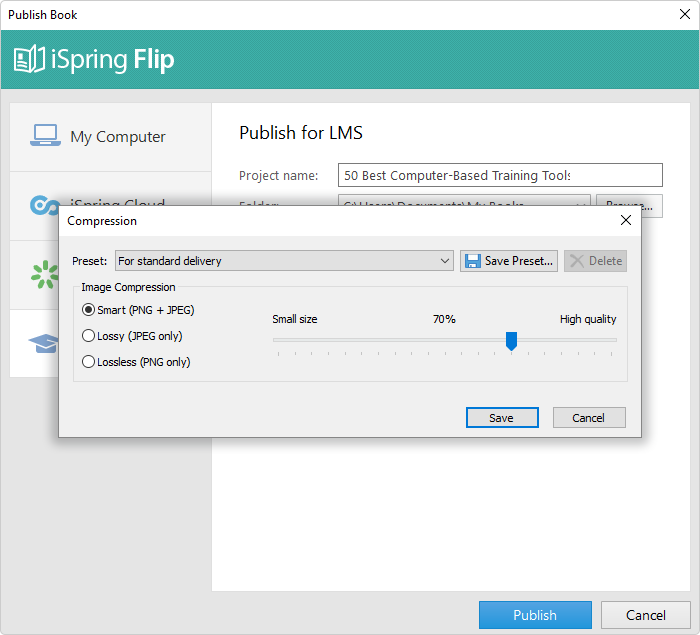
Task: Select Smart (PNG + JPEG) compression
Action: click(x=138, y=310)
